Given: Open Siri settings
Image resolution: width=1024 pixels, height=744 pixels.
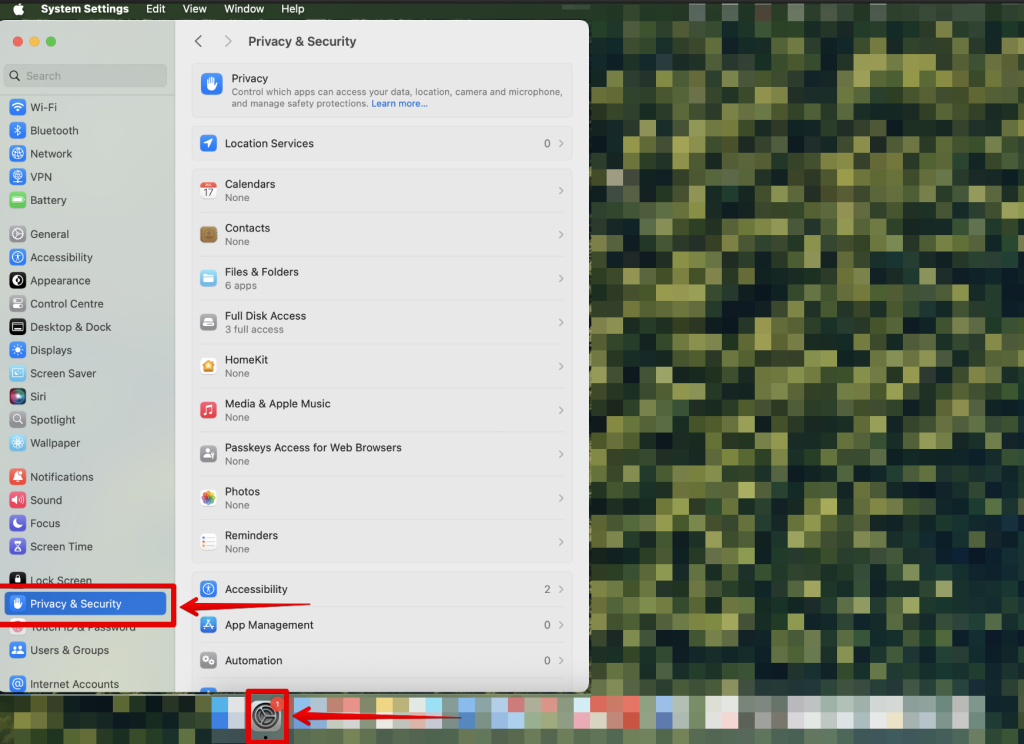Looking at the screenshot, I should point(86,396).
